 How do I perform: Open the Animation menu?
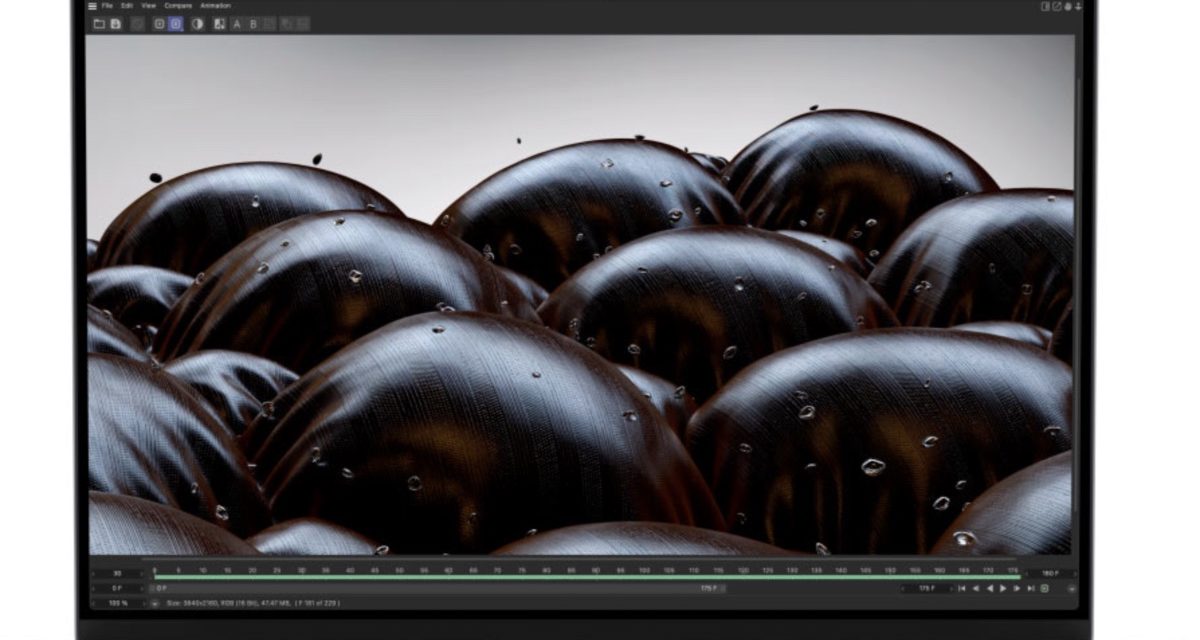tap(215, 6)
